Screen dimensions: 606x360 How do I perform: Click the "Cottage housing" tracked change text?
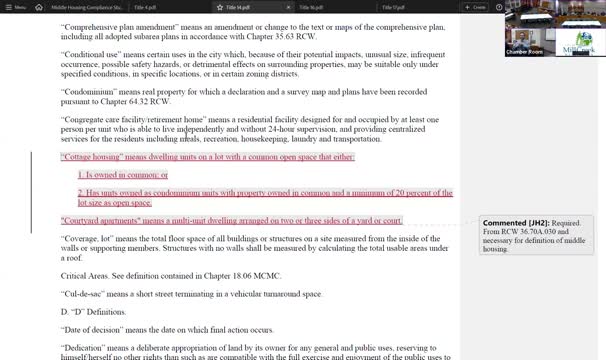[x=208, y=157]
